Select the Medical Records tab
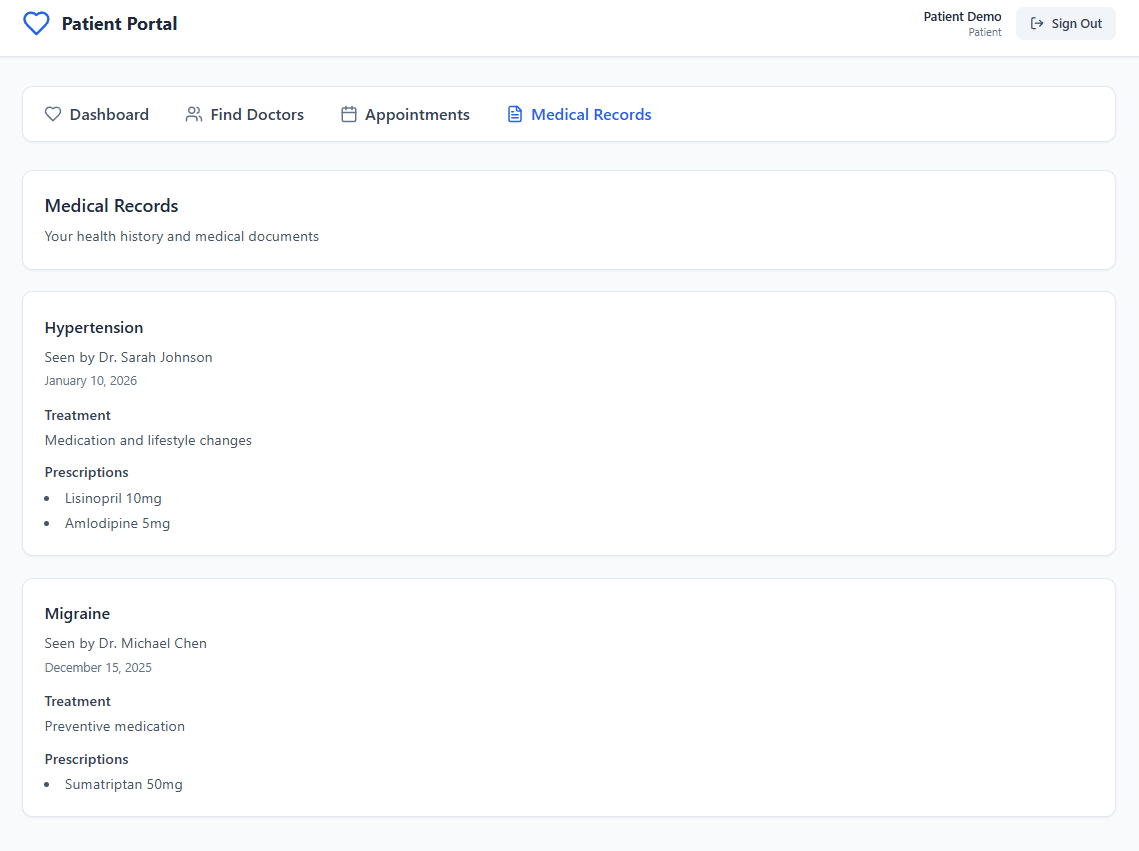The height and width of the screenshot is (851, 1139). click(x=579, y=114)
